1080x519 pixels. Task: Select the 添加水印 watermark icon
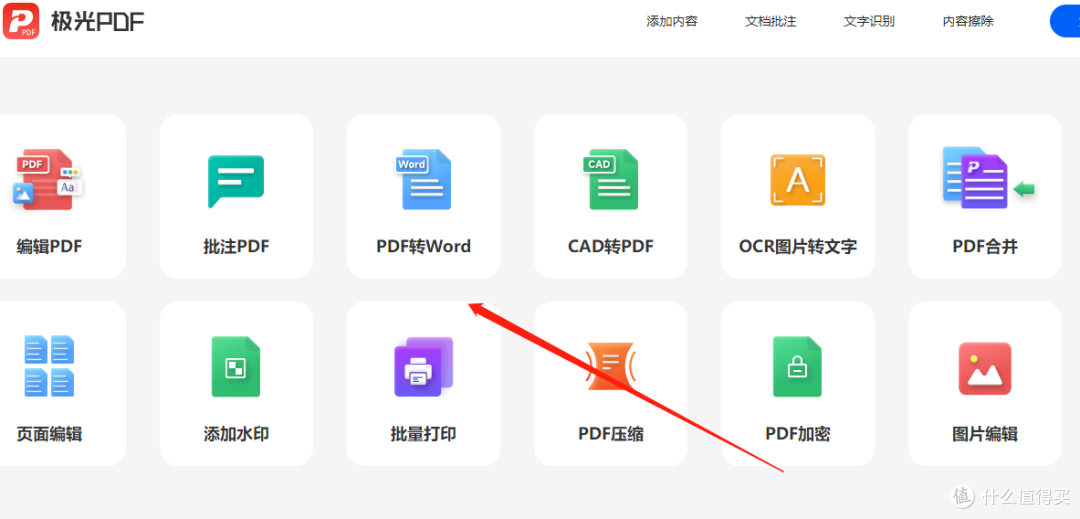(x=236, y=367)
